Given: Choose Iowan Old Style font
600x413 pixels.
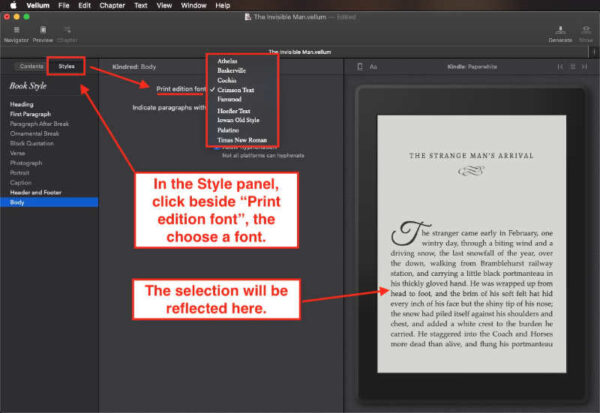Looking at the screenshot, I should 238,120.
